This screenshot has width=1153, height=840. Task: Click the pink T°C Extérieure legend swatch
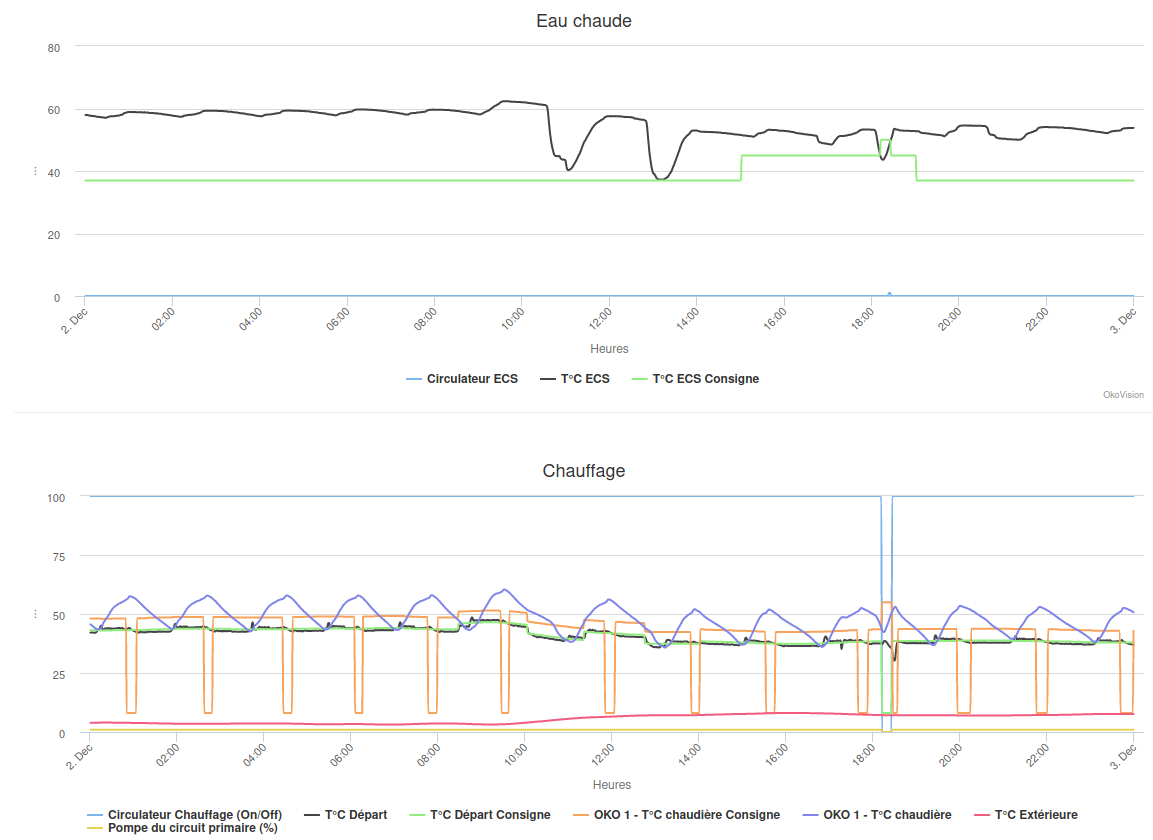(x=981, y=814)
